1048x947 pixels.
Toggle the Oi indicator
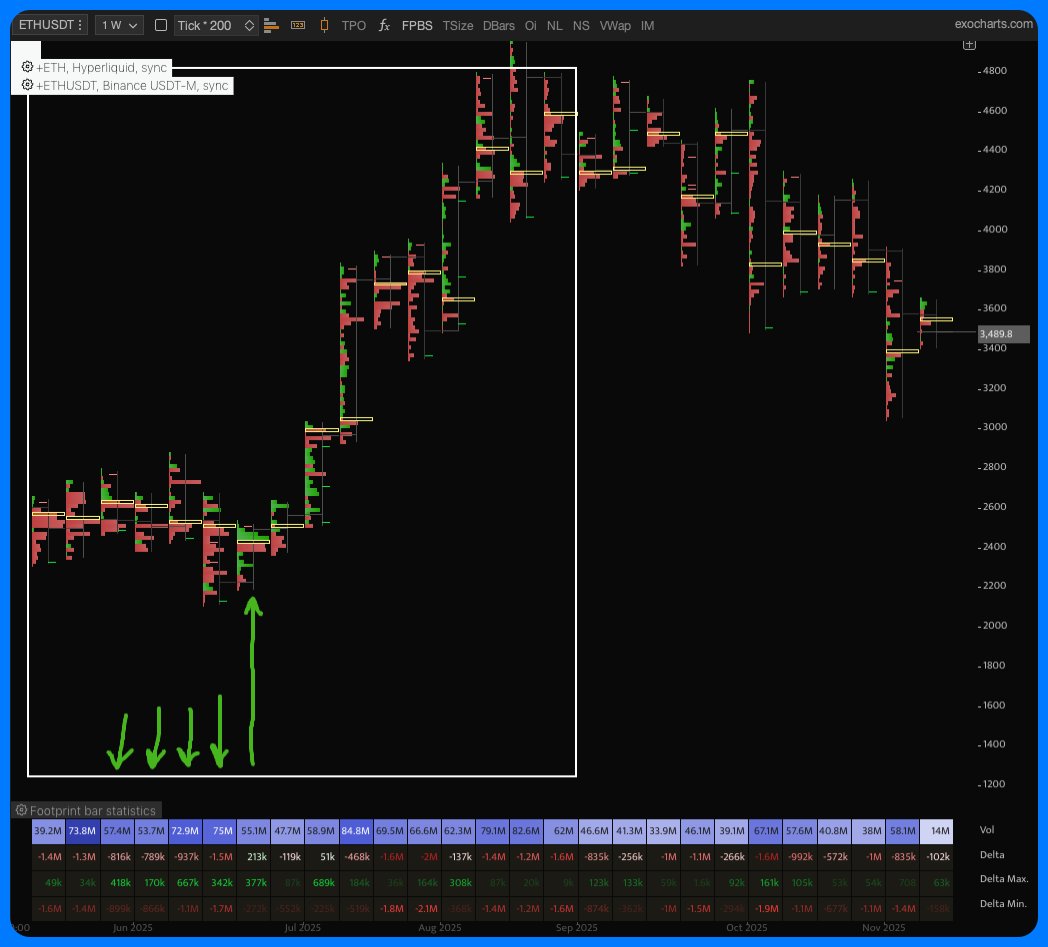[x=531, y=25]
